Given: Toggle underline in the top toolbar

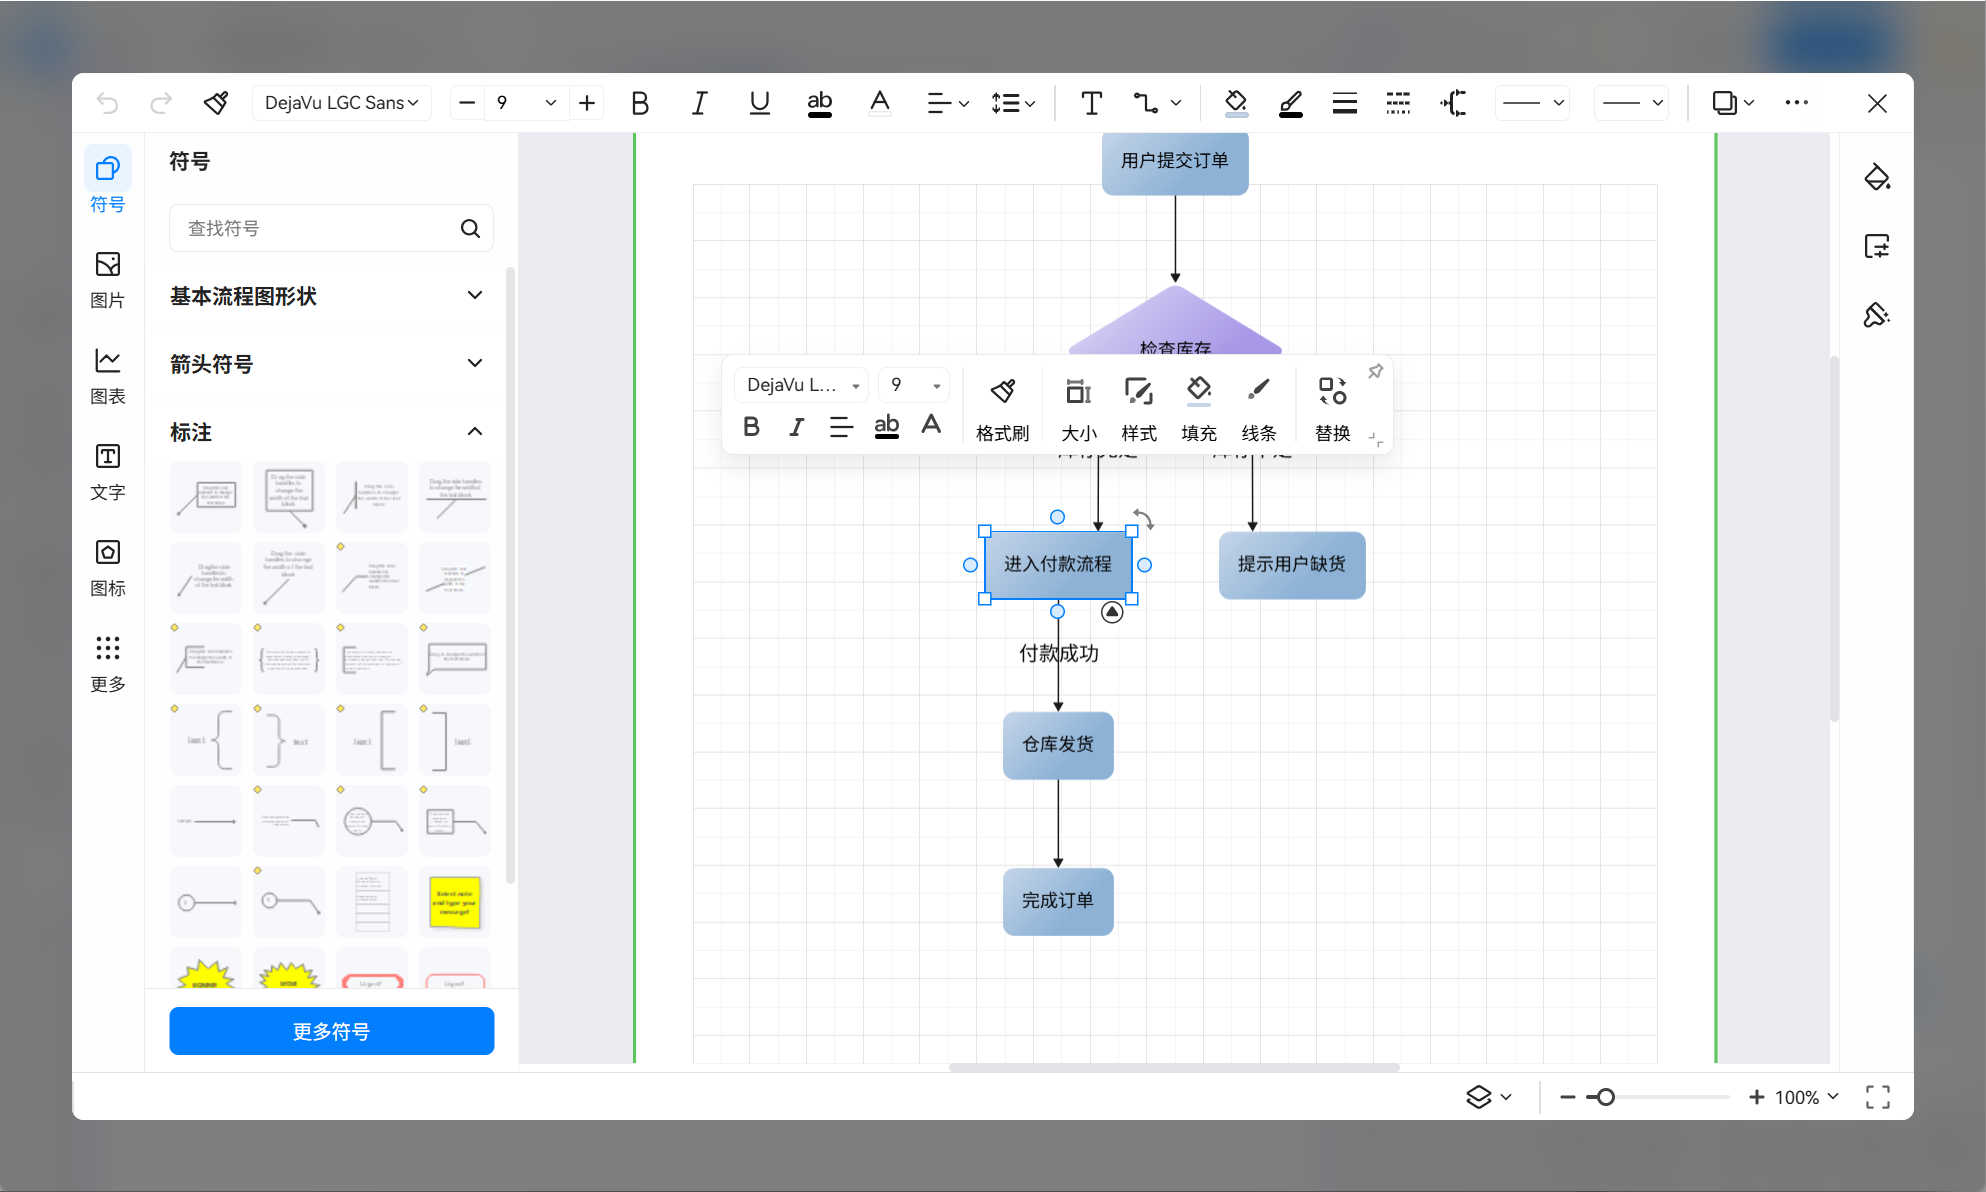Looking at the screenshot, I should pyautogui.click(x=759, y=103).
